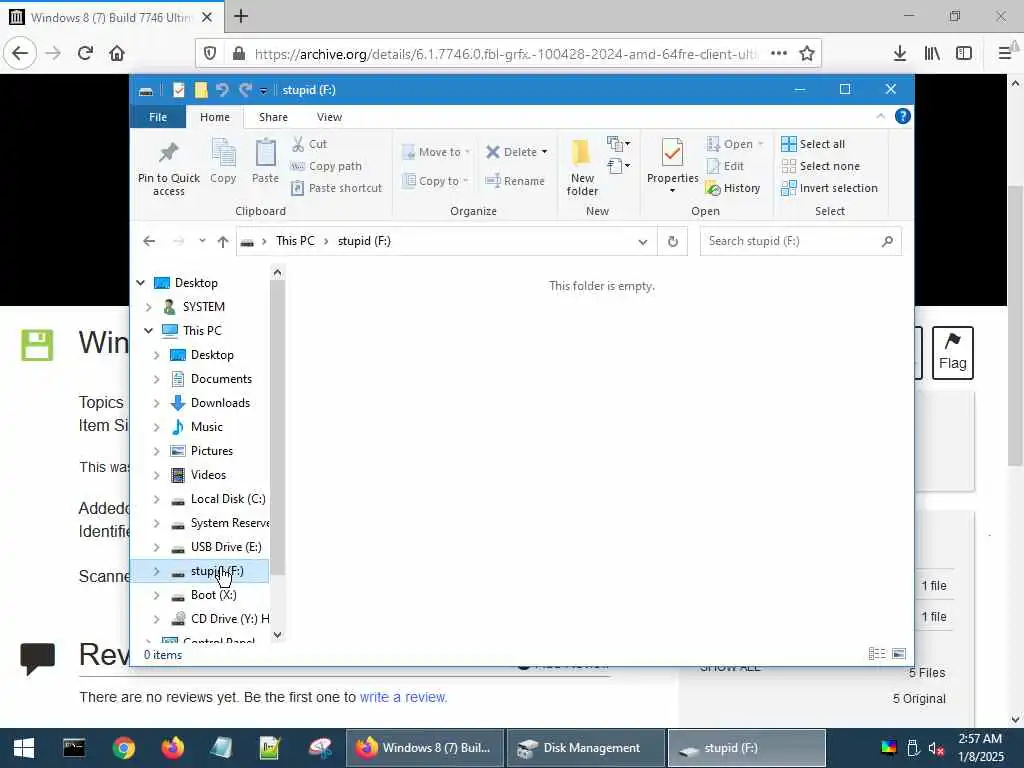Open the File ribbon tab

pyautogui.click(x=158, y=117)
